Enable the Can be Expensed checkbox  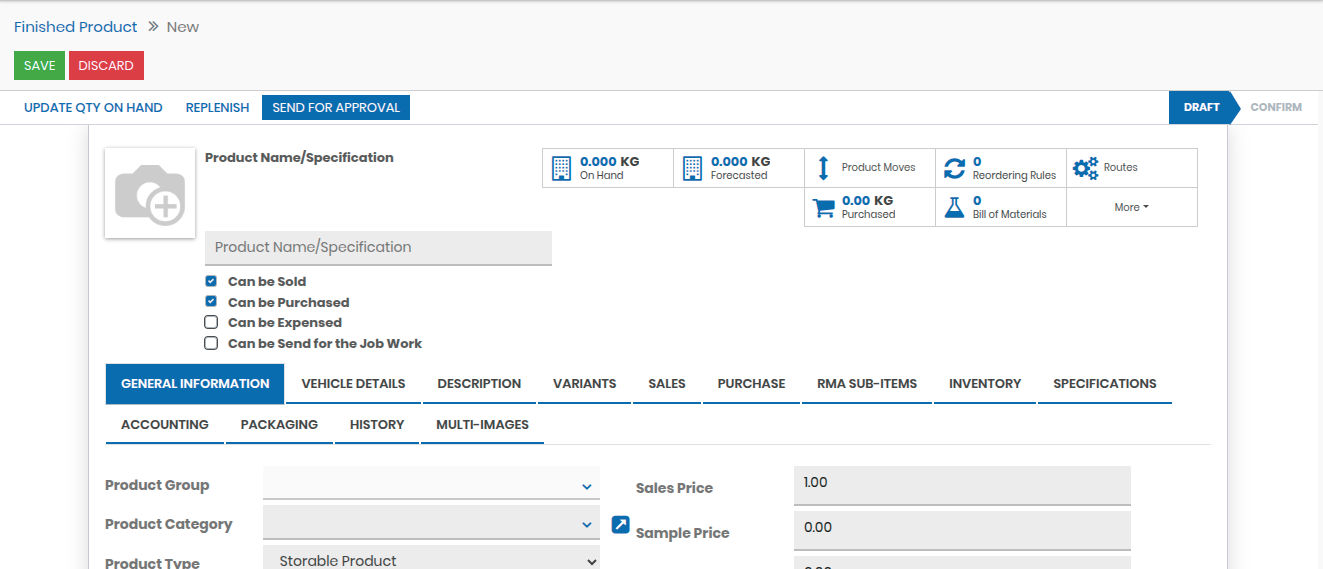211,323
